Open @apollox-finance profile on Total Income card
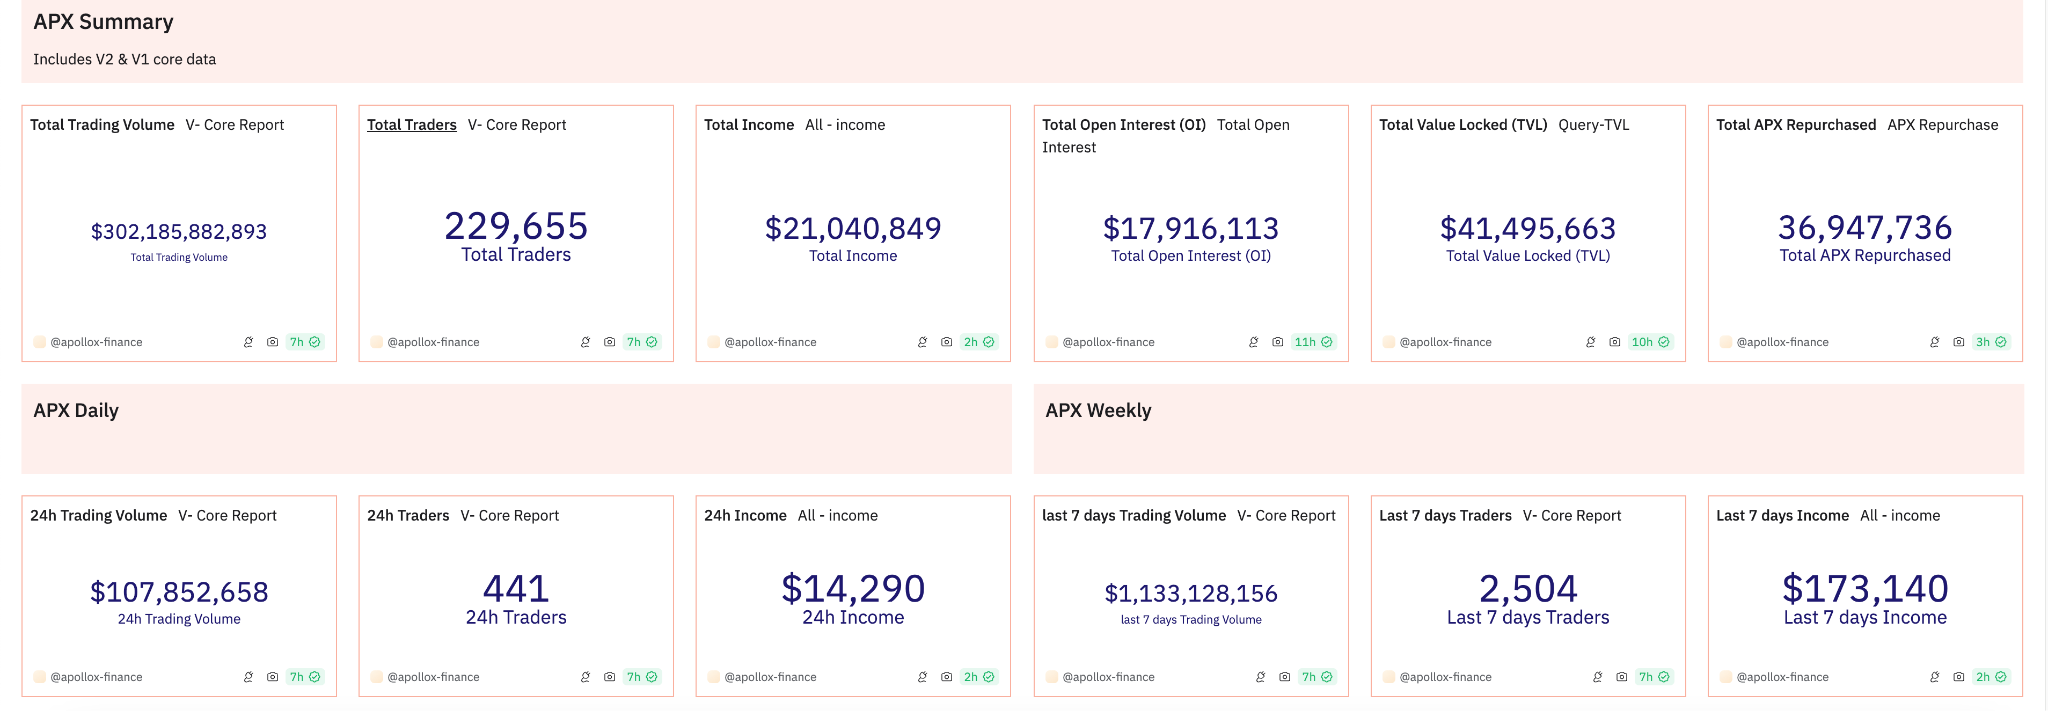The width and height of the screenshot is (2048, 711). click(769, 342)
